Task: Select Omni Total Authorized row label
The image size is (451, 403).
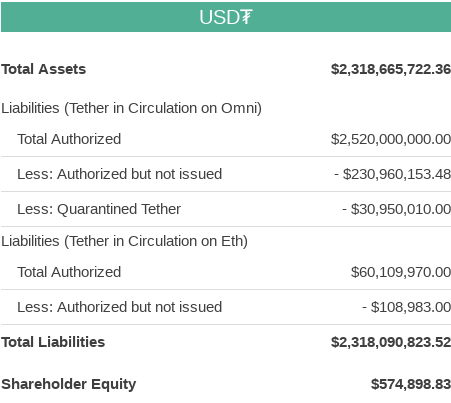Action: pyautogui.click(x=69, y=139)
